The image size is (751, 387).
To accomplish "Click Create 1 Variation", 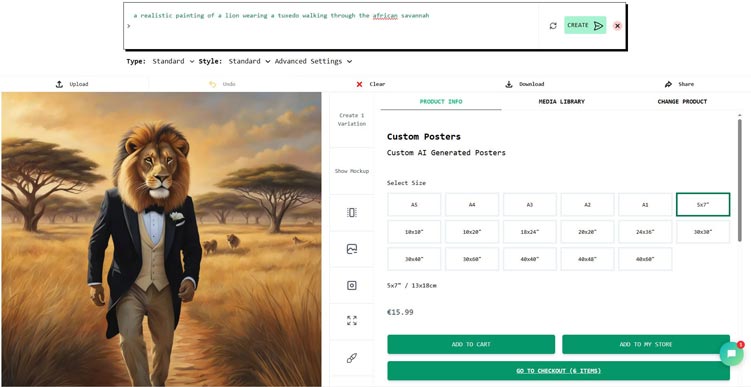I will pyautogui.click(x=352, y=120).
